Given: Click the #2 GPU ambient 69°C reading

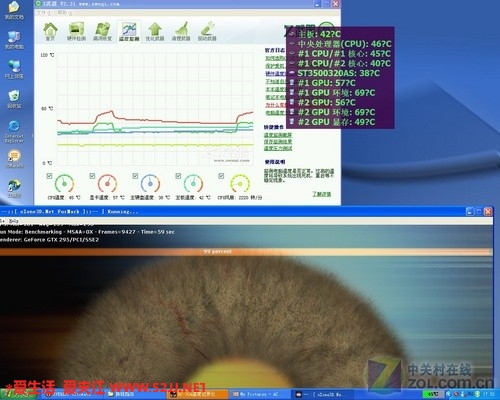Looking at the screenshot, I should point(336,112).
